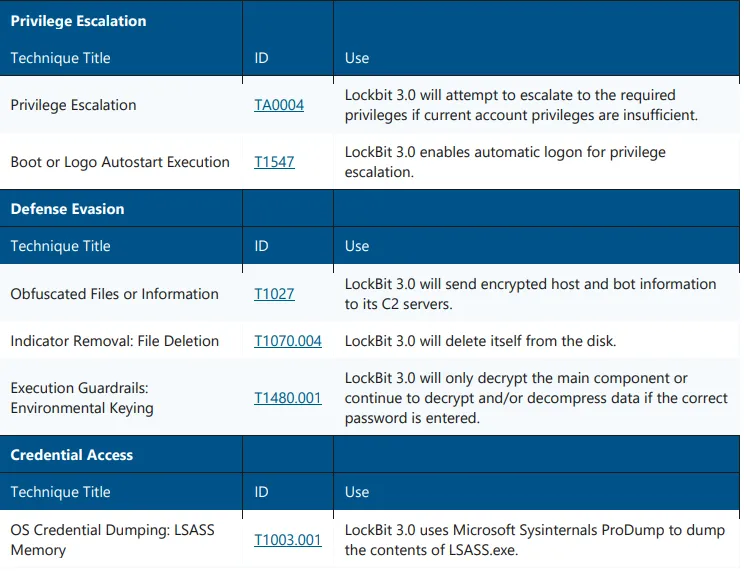Click the Execution Guardrails: Environmental Keying title
Screen dimensions: 744x571
click(x=82, y=398)
